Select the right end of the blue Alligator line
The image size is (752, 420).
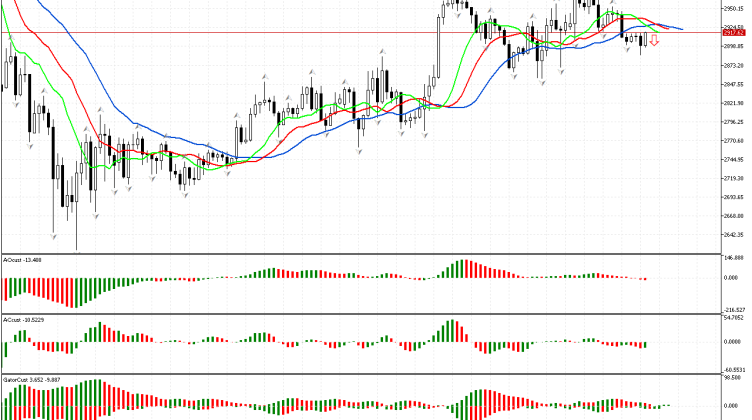coord(682,29)
